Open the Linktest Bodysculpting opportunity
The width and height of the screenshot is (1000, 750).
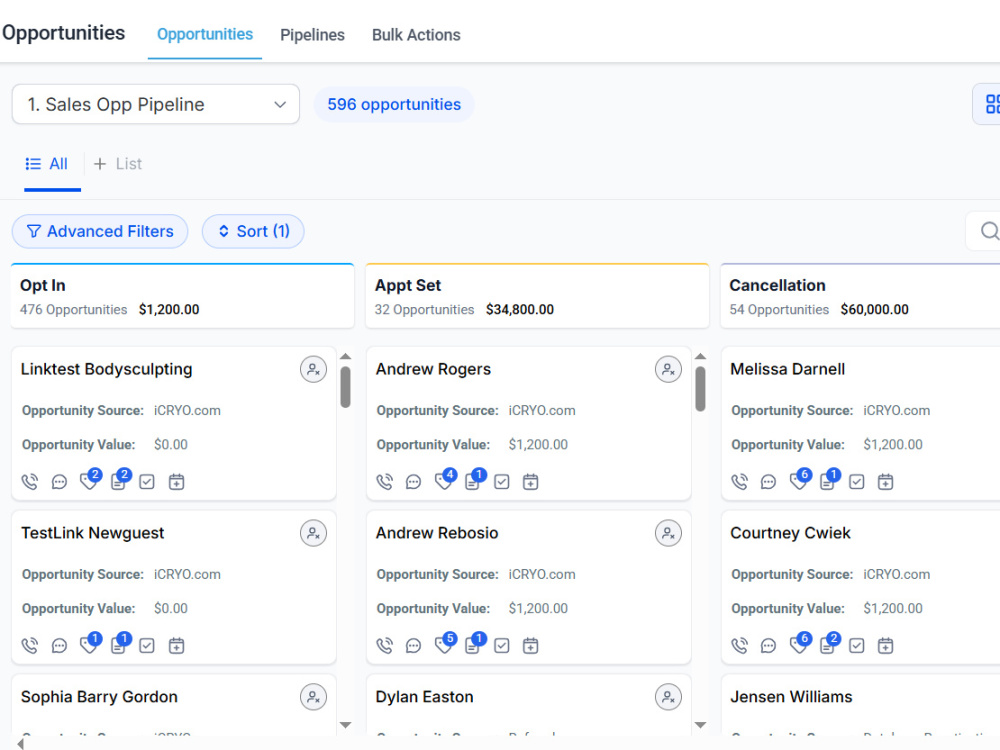107,369
